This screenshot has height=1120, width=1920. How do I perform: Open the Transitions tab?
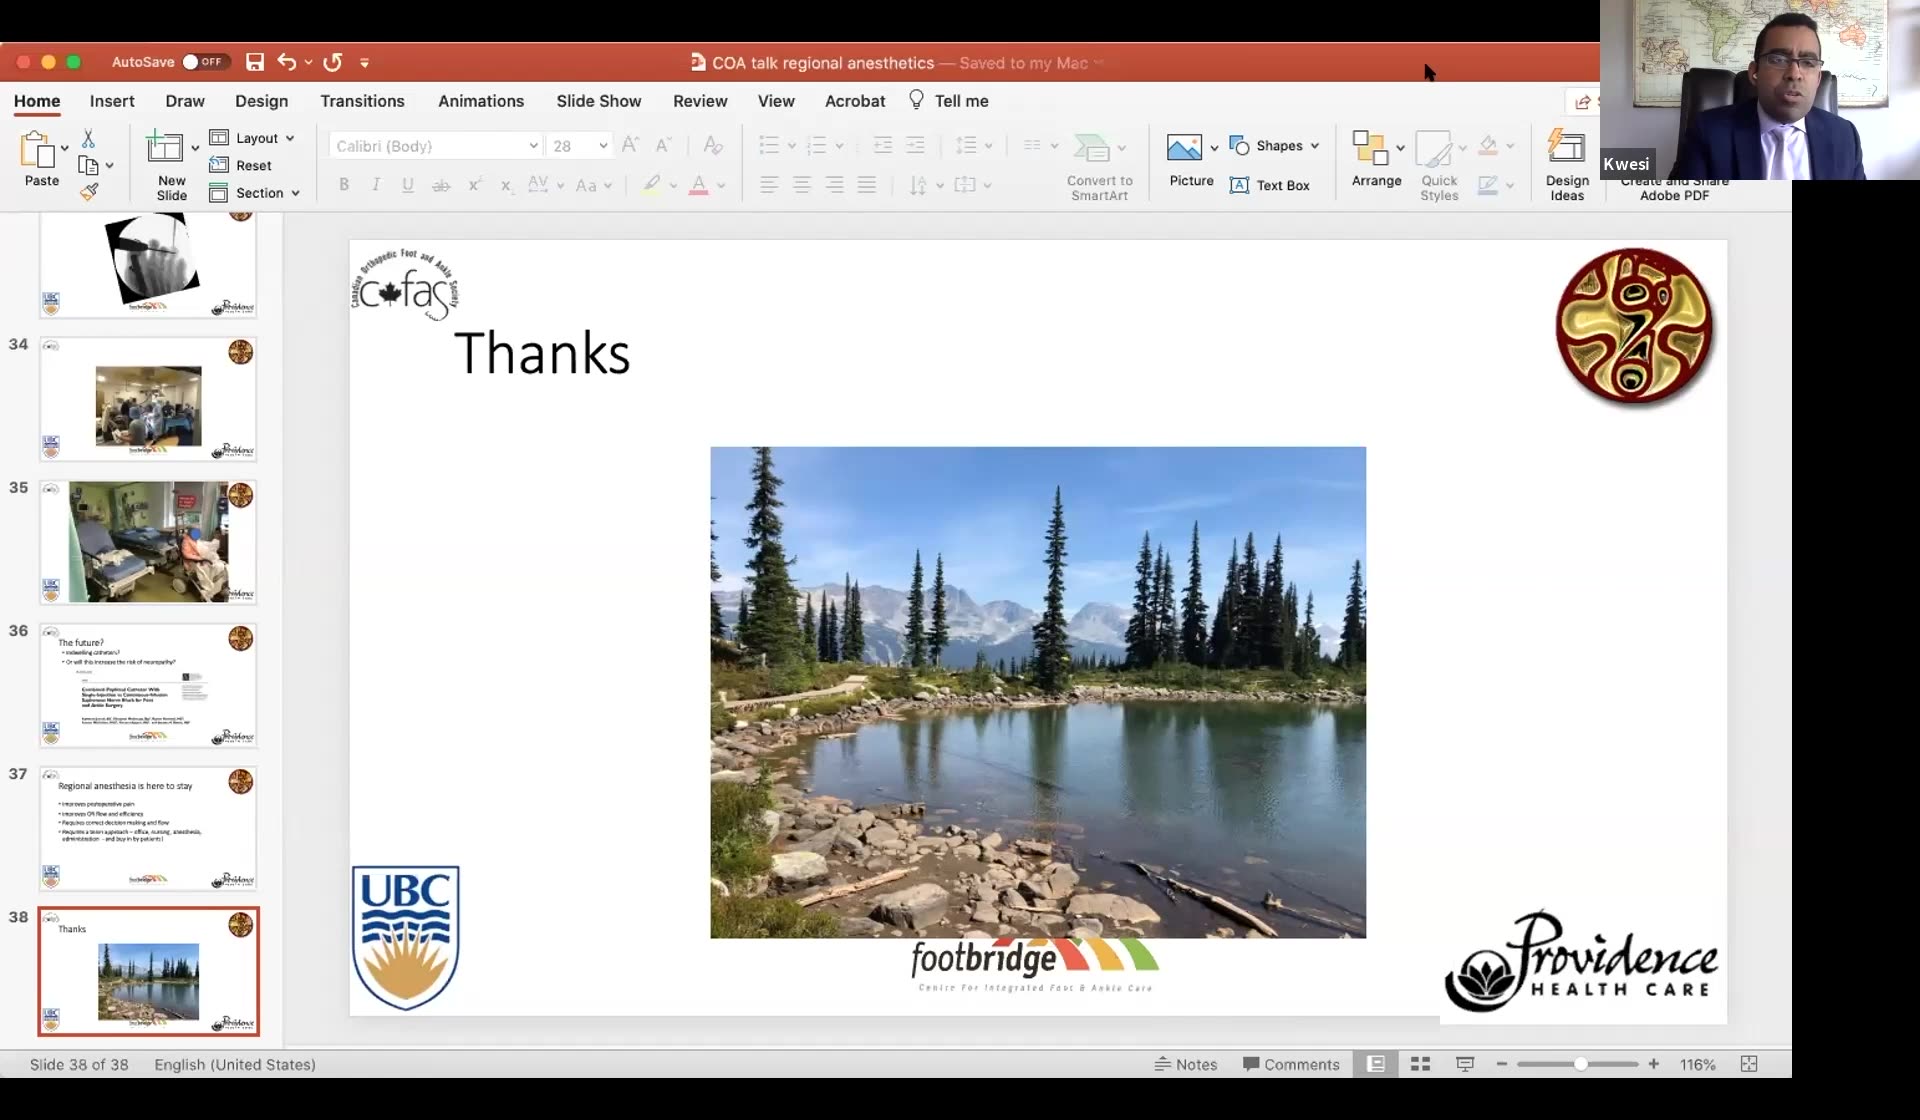coord(362,101)
